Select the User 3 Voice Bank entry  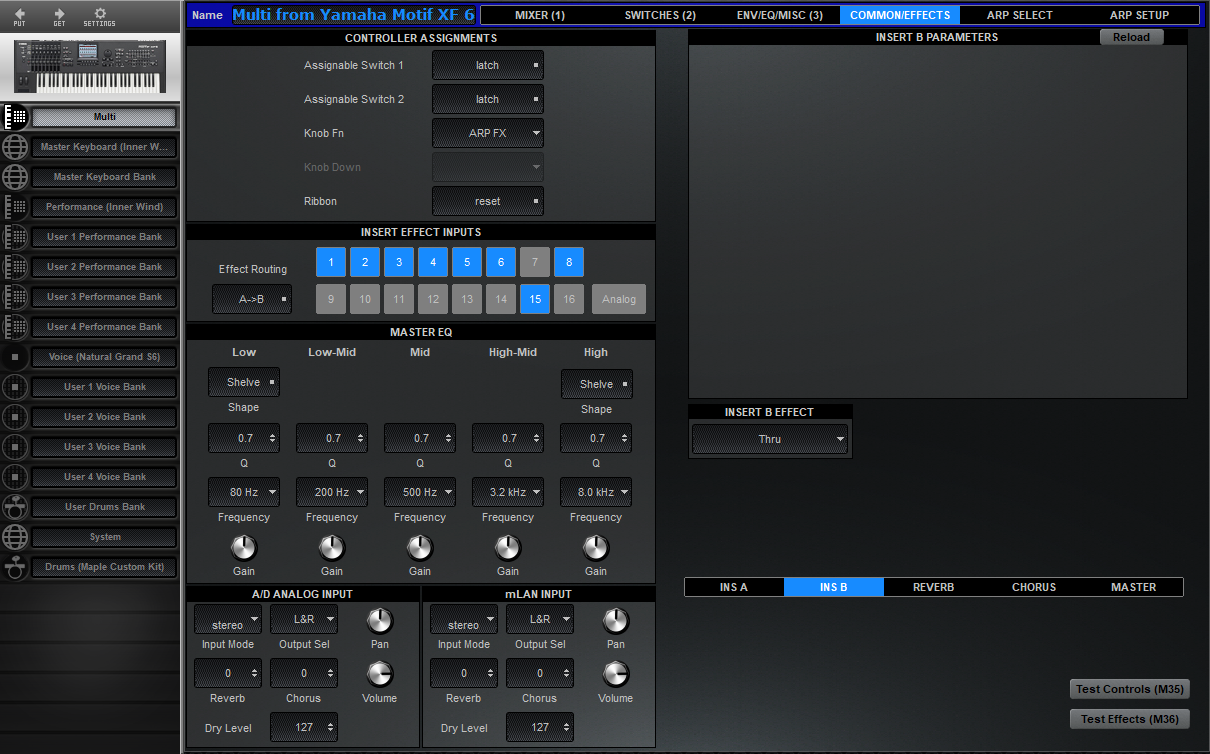pyautogui.click(x=104, y=447)
